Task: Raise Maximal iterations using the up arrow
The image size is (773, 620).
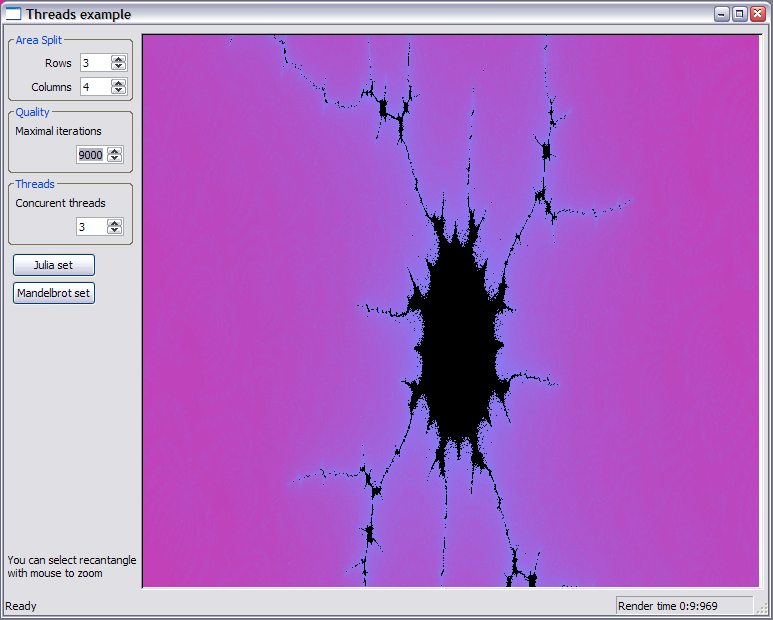Action: (x=114, y=151)
